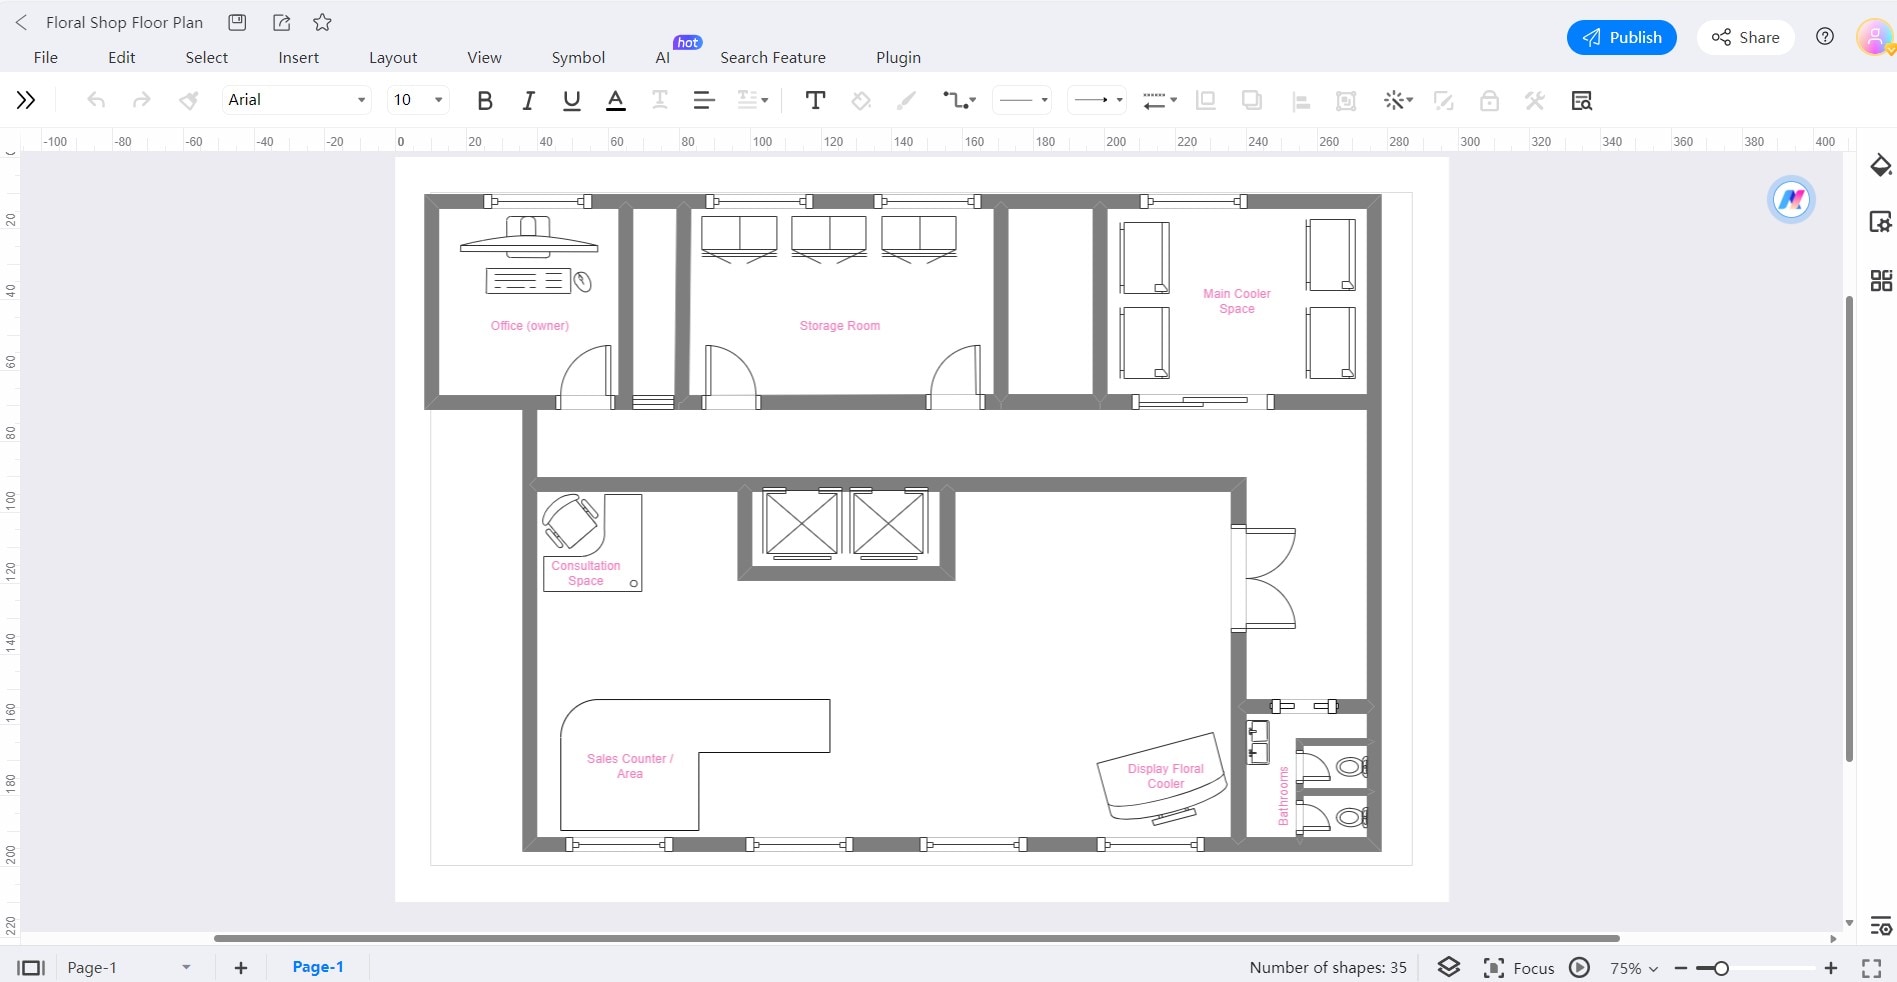Image resolution: width=1897 pixels, height=982 pixels.
Task: Star the Floral Shop Floor Plan document
Action: pyautogui.click(x=322, y=22)
